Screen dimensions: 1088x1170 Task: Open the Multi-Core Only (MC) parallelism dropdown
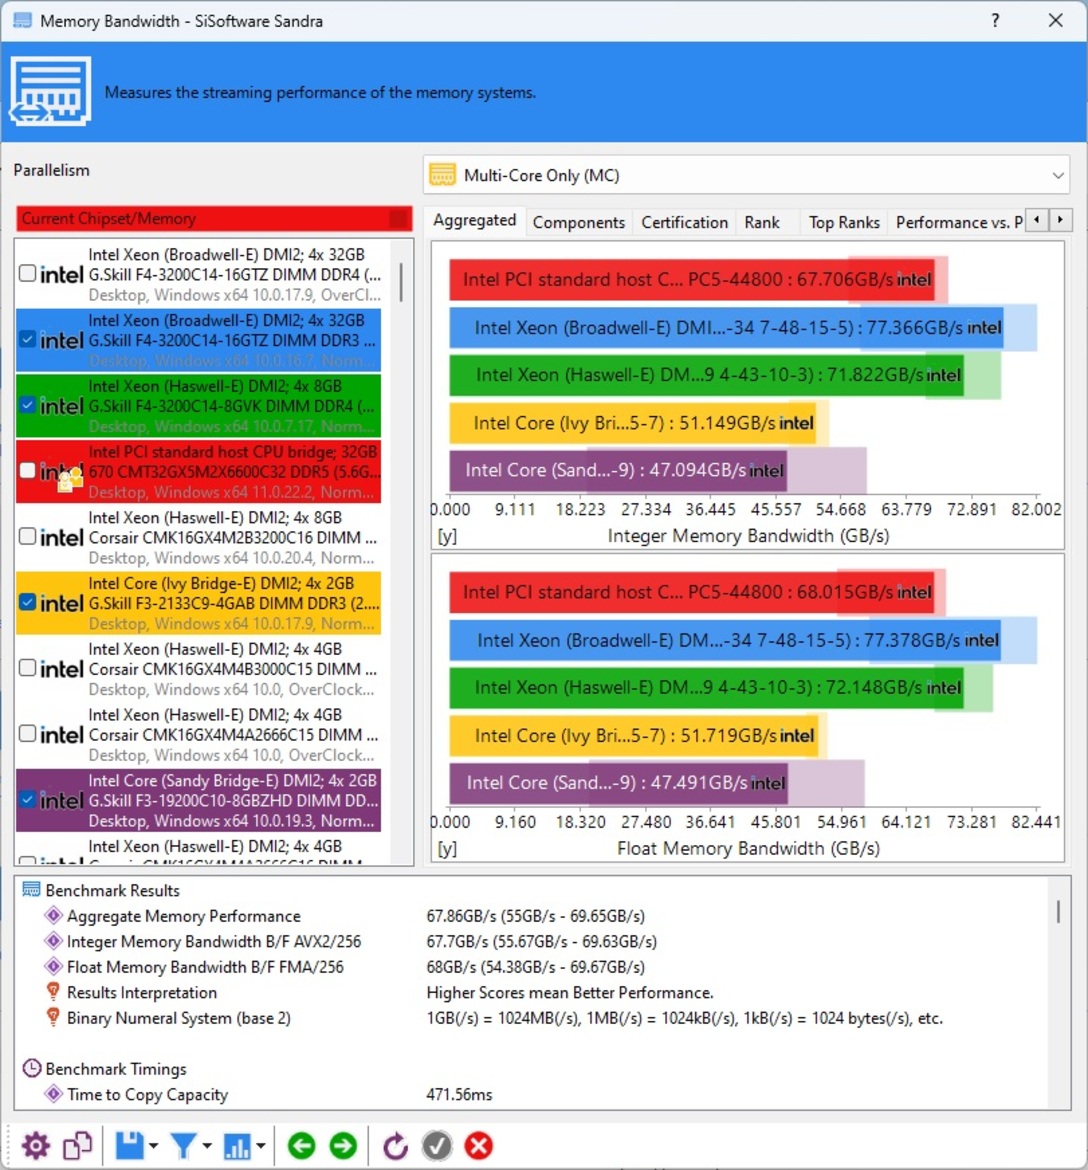point(746,175)
